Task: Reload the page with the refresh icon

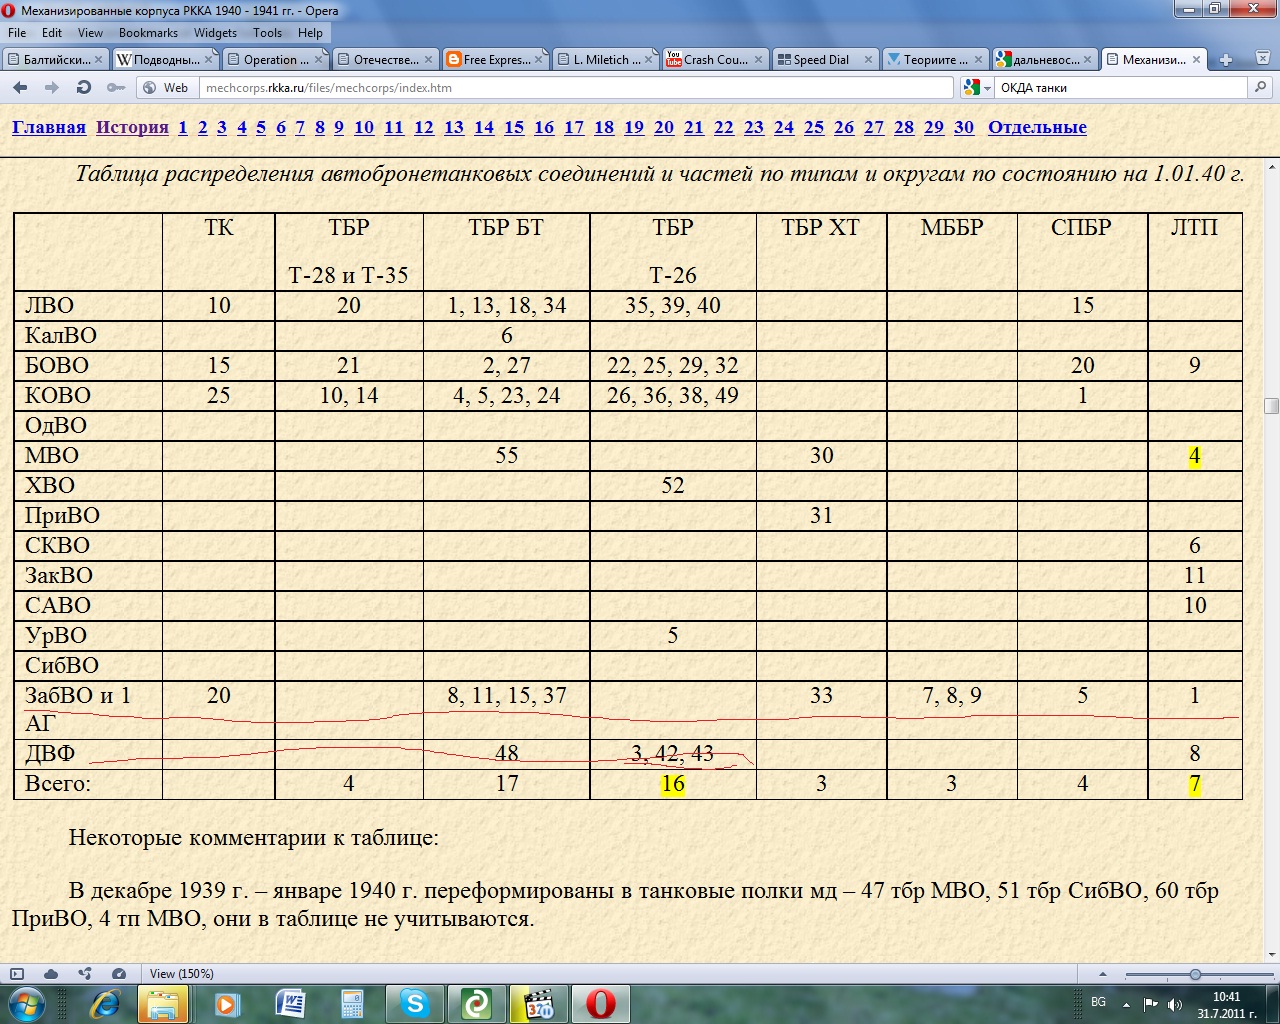Action: (x=84, y=88)
